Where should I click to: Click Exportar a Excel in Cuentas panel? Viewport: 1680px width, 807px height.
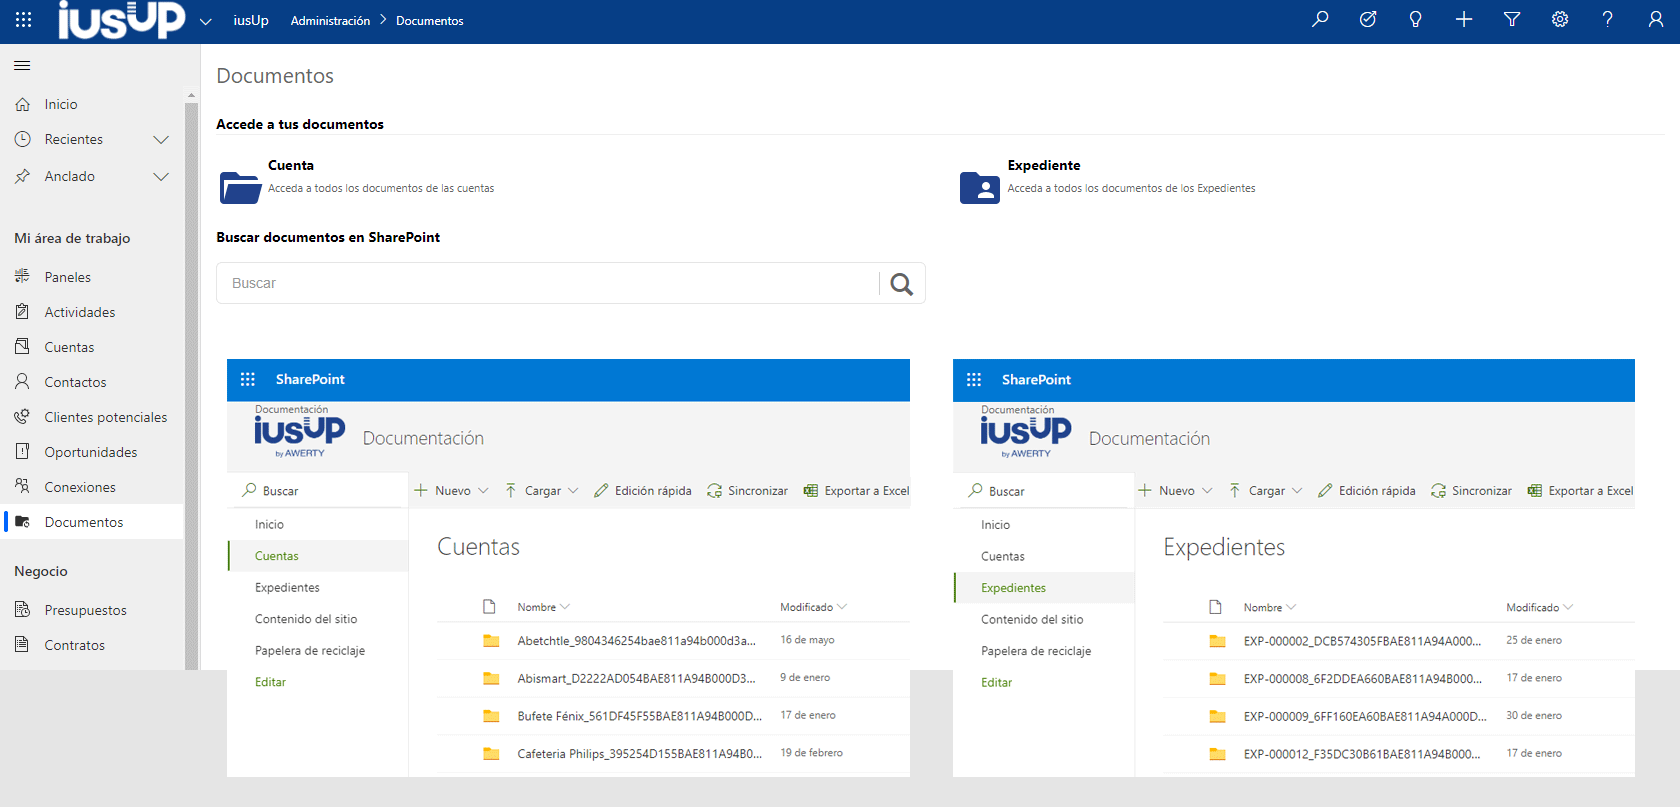[x=856, y=491]
